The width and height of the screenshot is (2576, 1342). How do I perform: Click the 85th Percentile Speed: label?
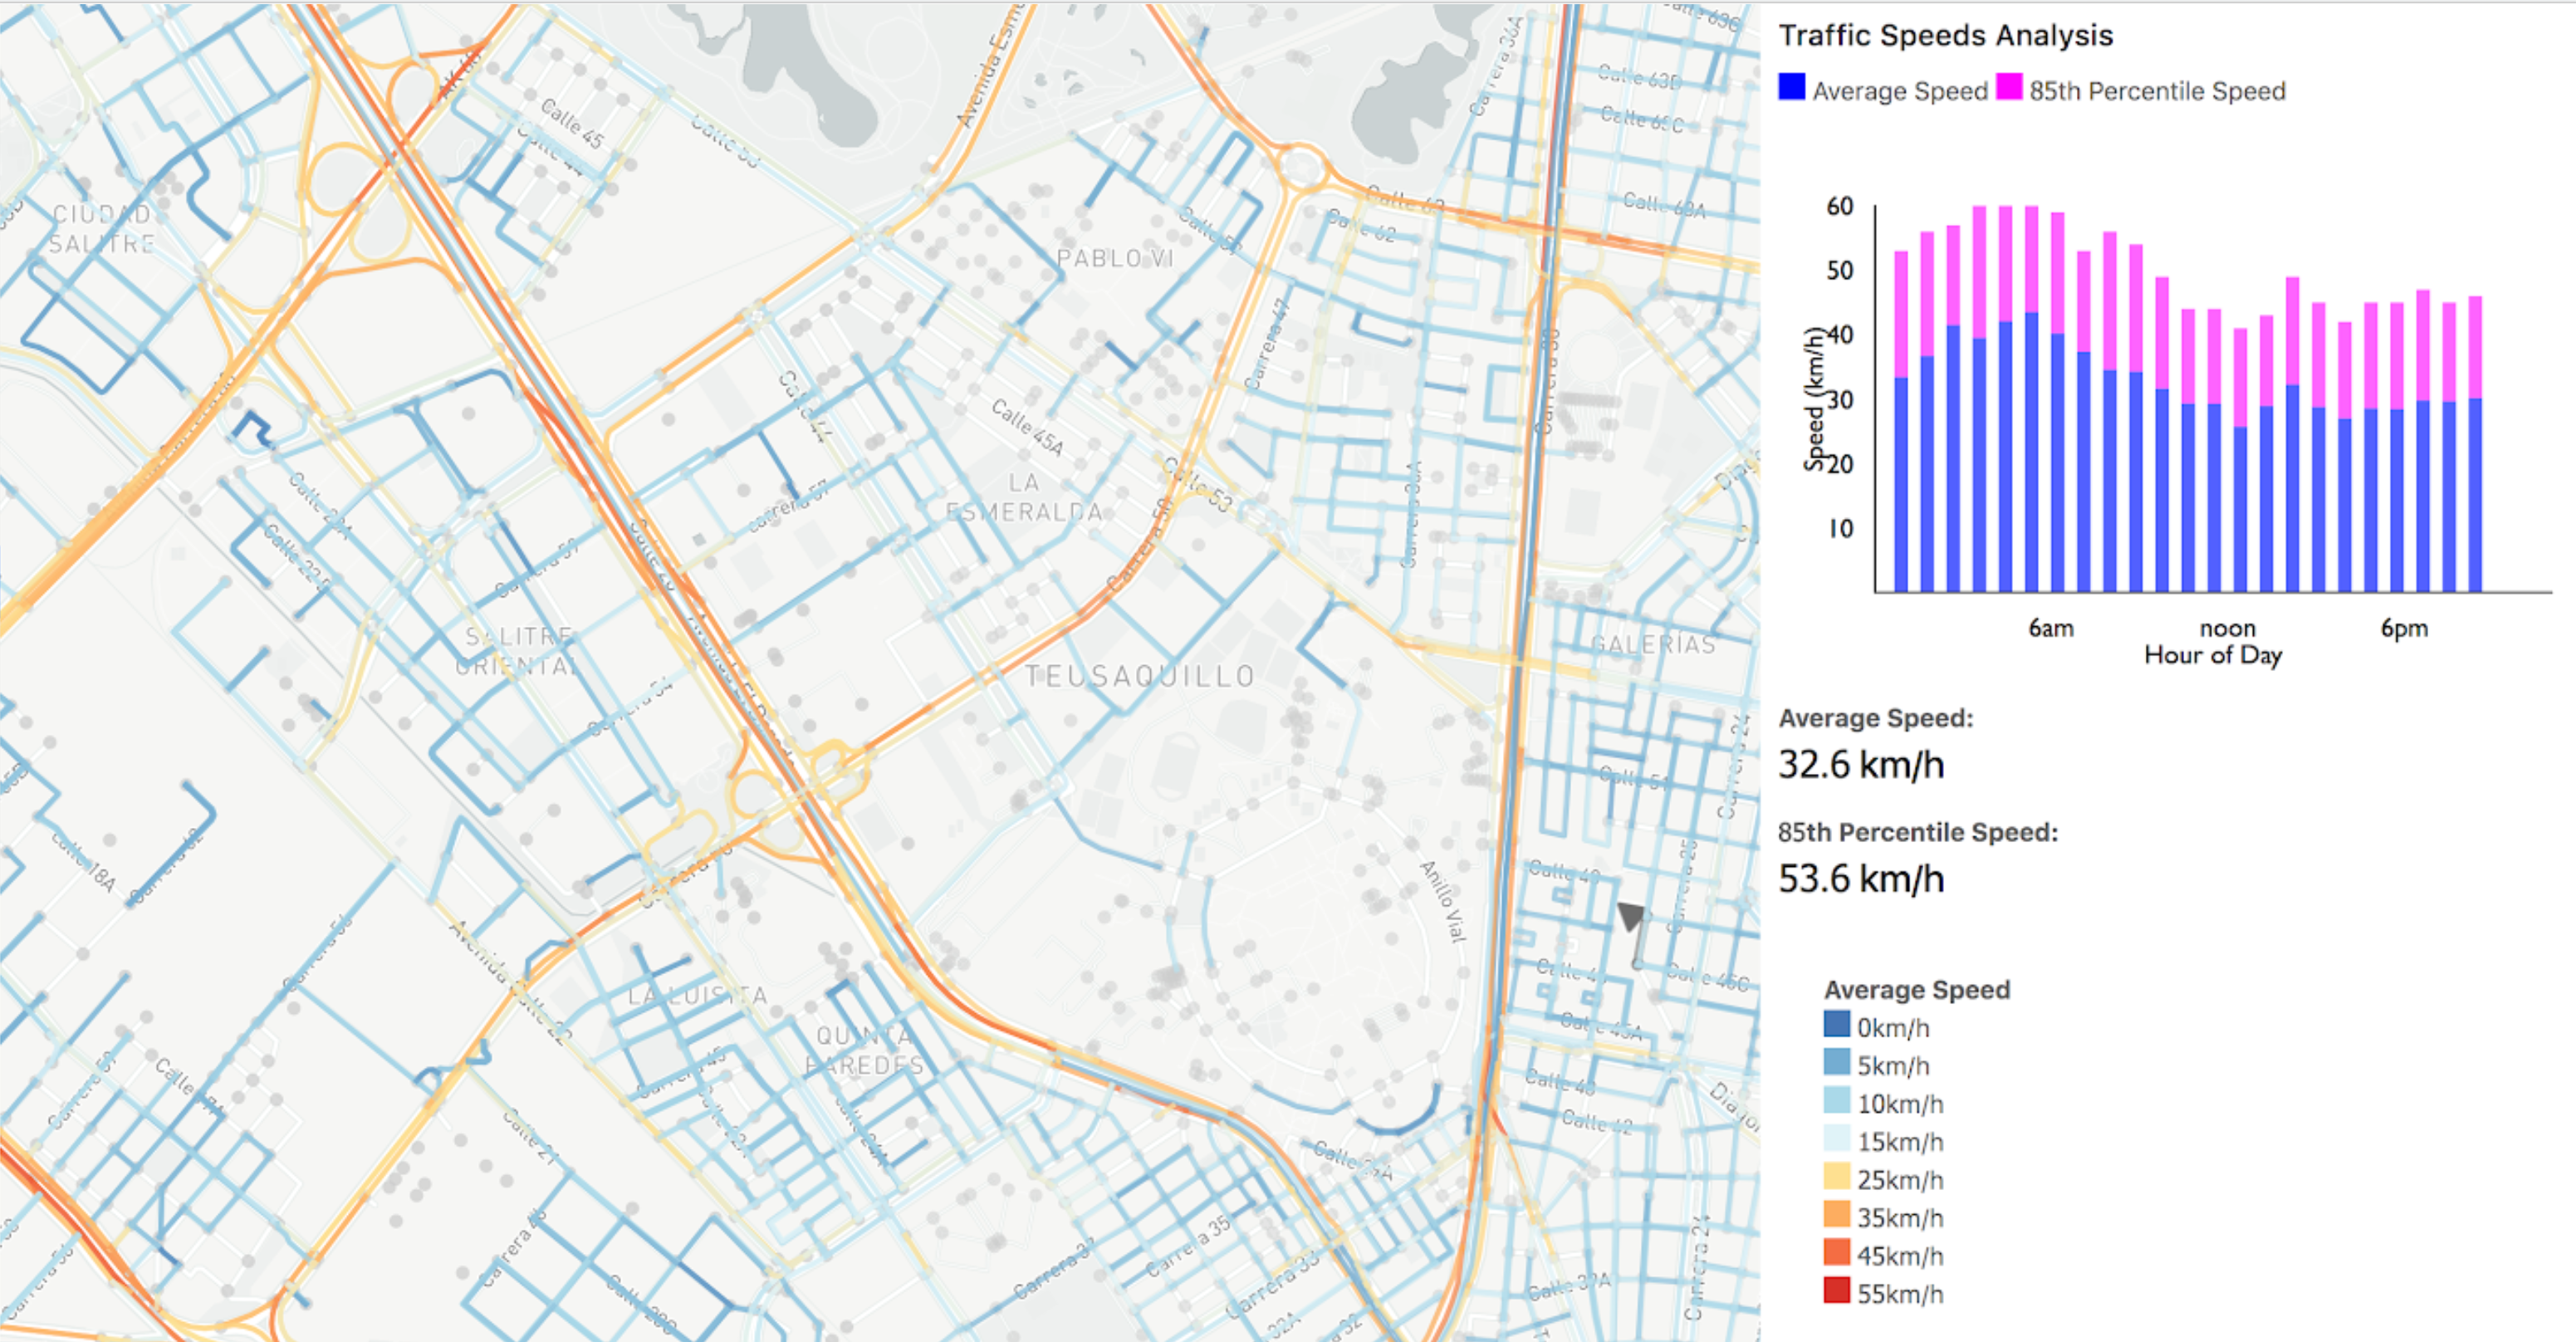tap(1918, 832)
